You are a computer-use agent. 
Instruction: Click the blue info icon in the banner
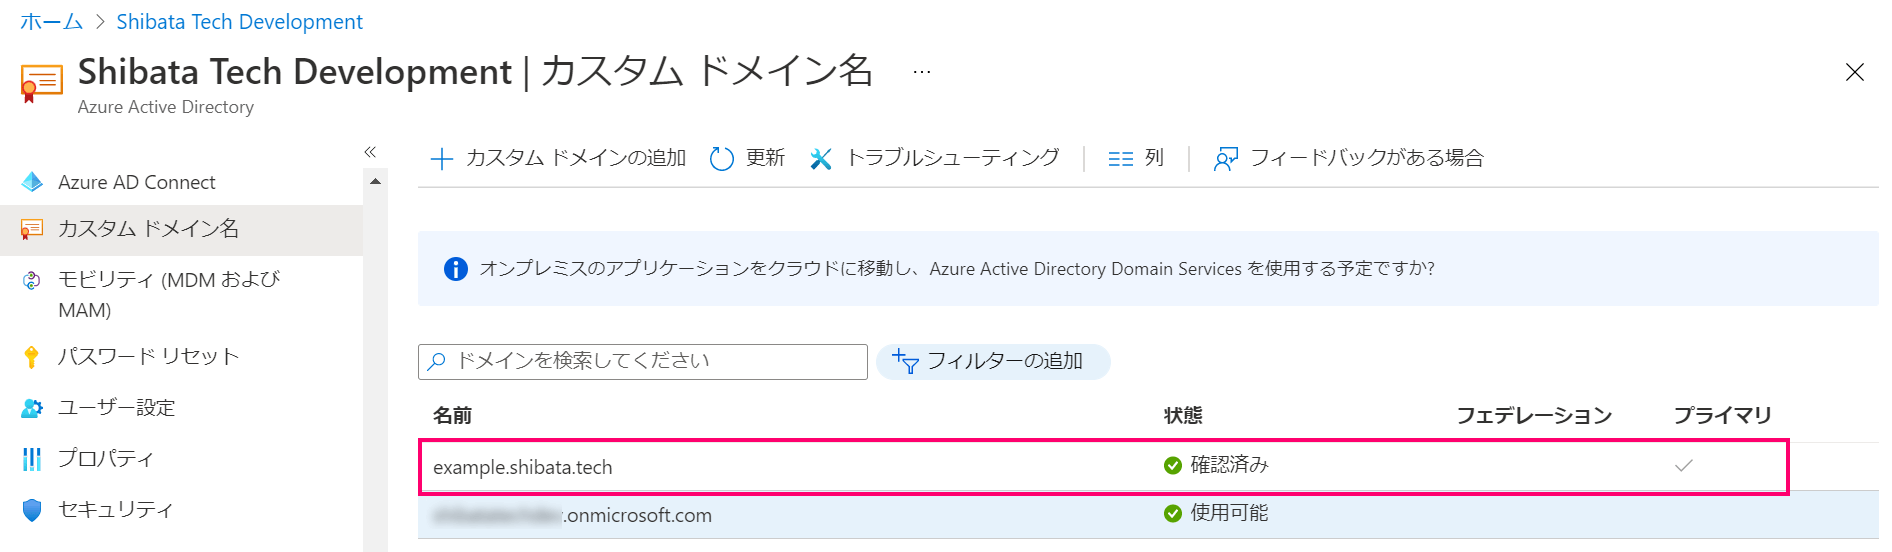click(455, 269)
